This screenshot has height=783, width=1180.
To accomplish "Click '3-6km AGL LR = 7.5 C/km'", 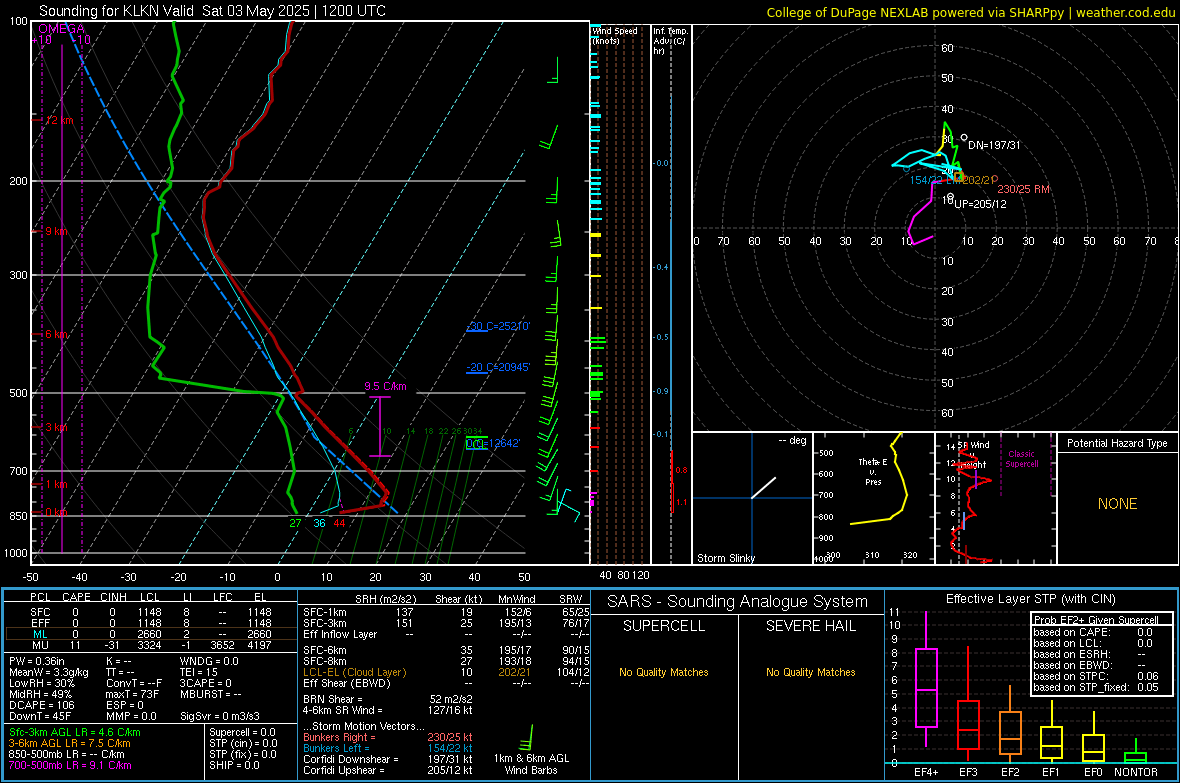I will (x=69, y=743).
